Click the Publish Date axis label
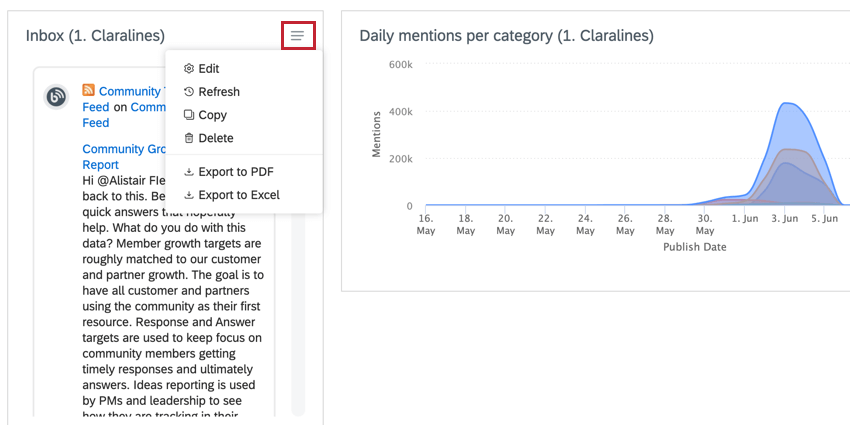850x425 pixels. tap(694, 247)
